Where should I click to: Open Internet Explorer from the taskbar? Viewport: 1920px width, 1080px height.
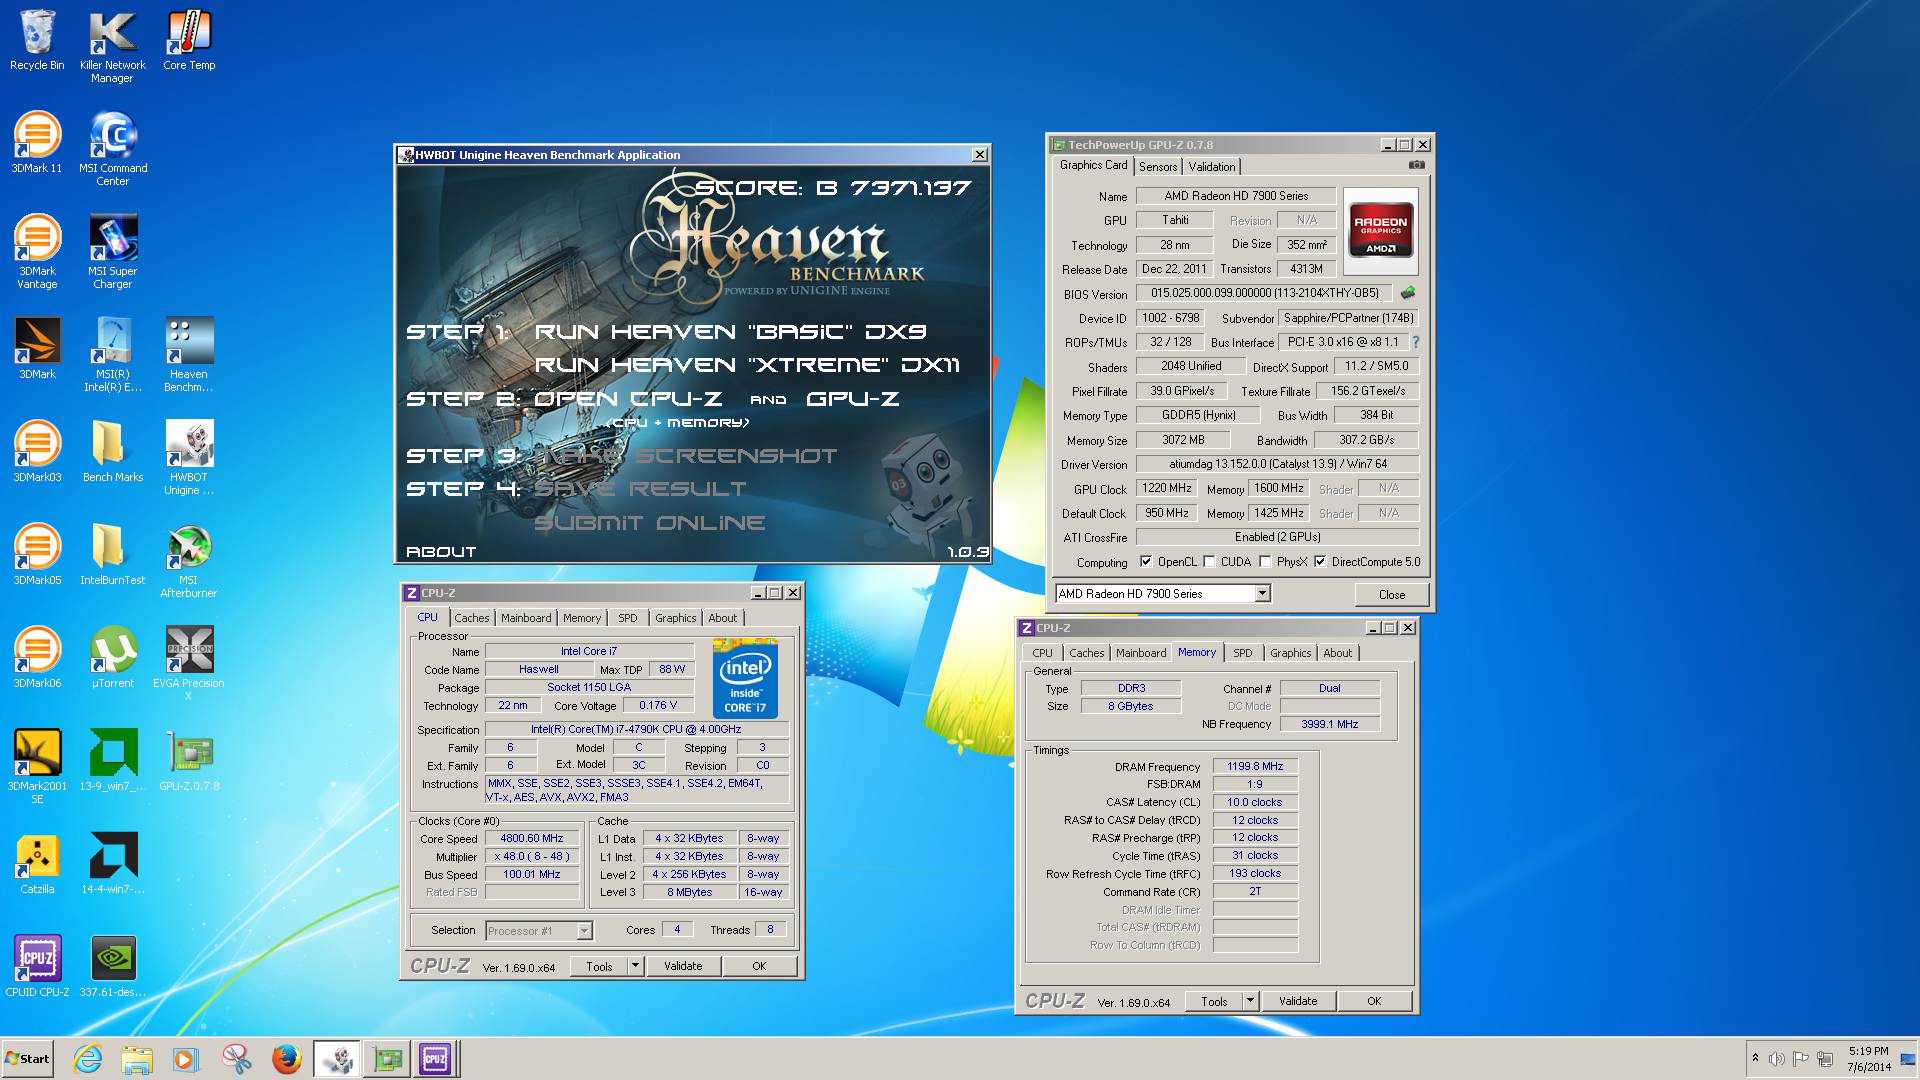pyautogui.click(x=88, y=1059)
